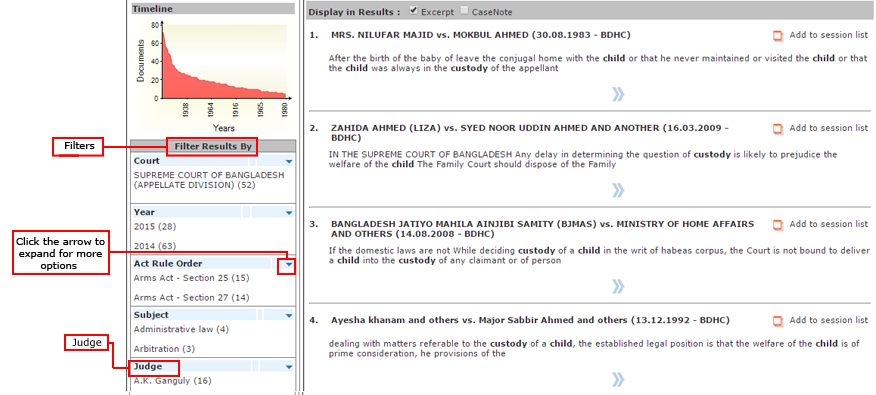Expand the Subject filter dropdown arrow
876x395 pixels.
coord(289,316)
